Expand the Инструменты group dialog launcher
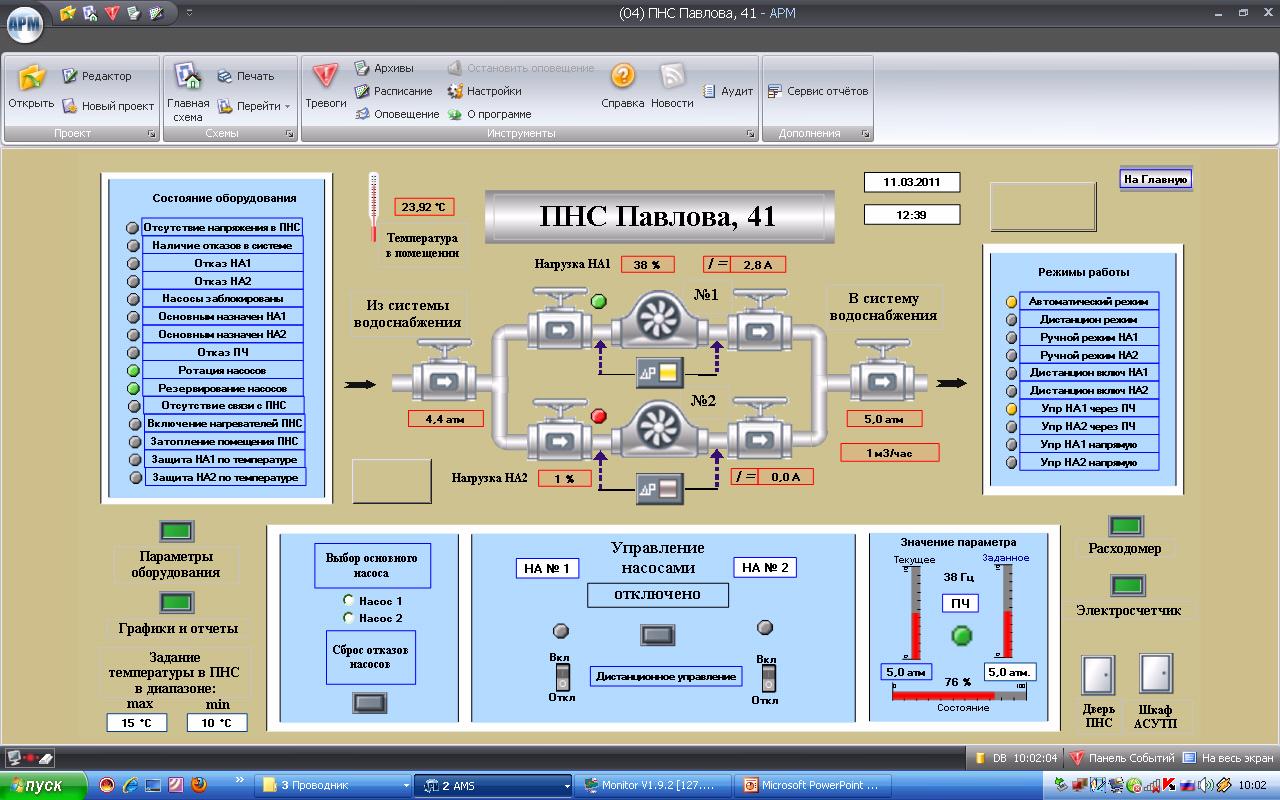The height and width of the screenshot is (800, 1280). [750, 133]
